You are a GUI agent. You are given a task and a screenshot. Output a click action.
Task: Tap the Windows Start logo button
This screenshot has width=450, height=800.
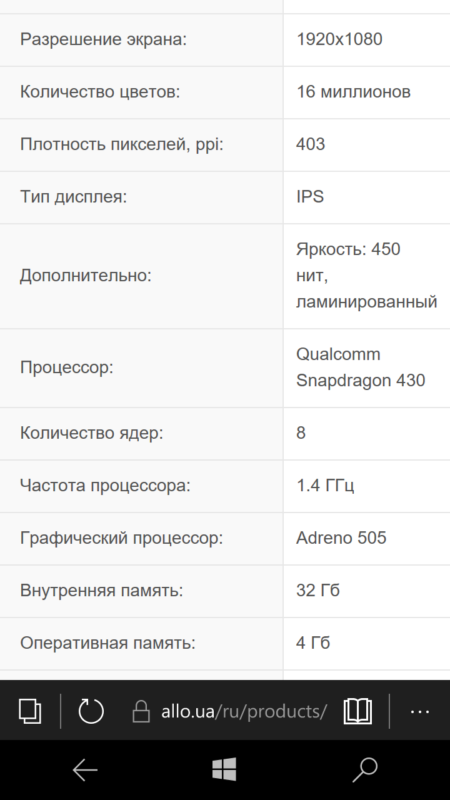click(224, 769)
